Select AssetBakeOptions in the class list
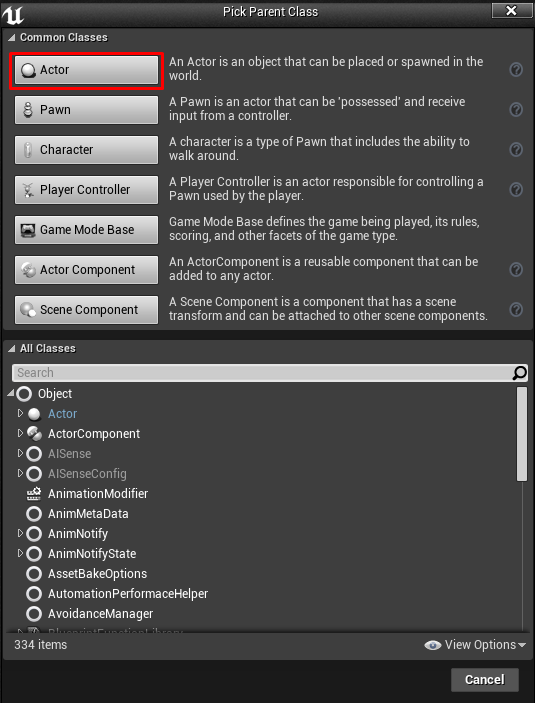 [x=97, y=574]
